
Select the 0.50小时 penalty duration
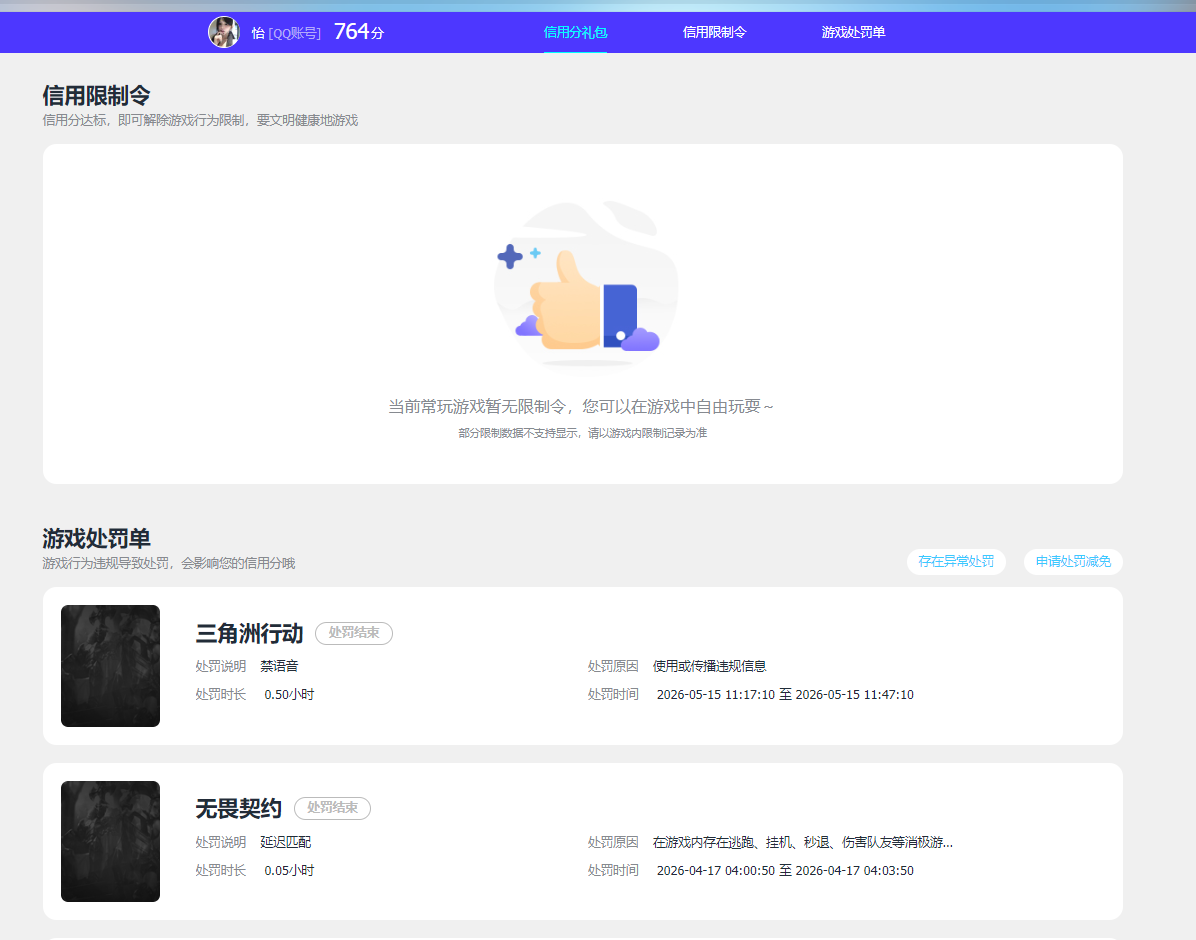coord(289,694)
